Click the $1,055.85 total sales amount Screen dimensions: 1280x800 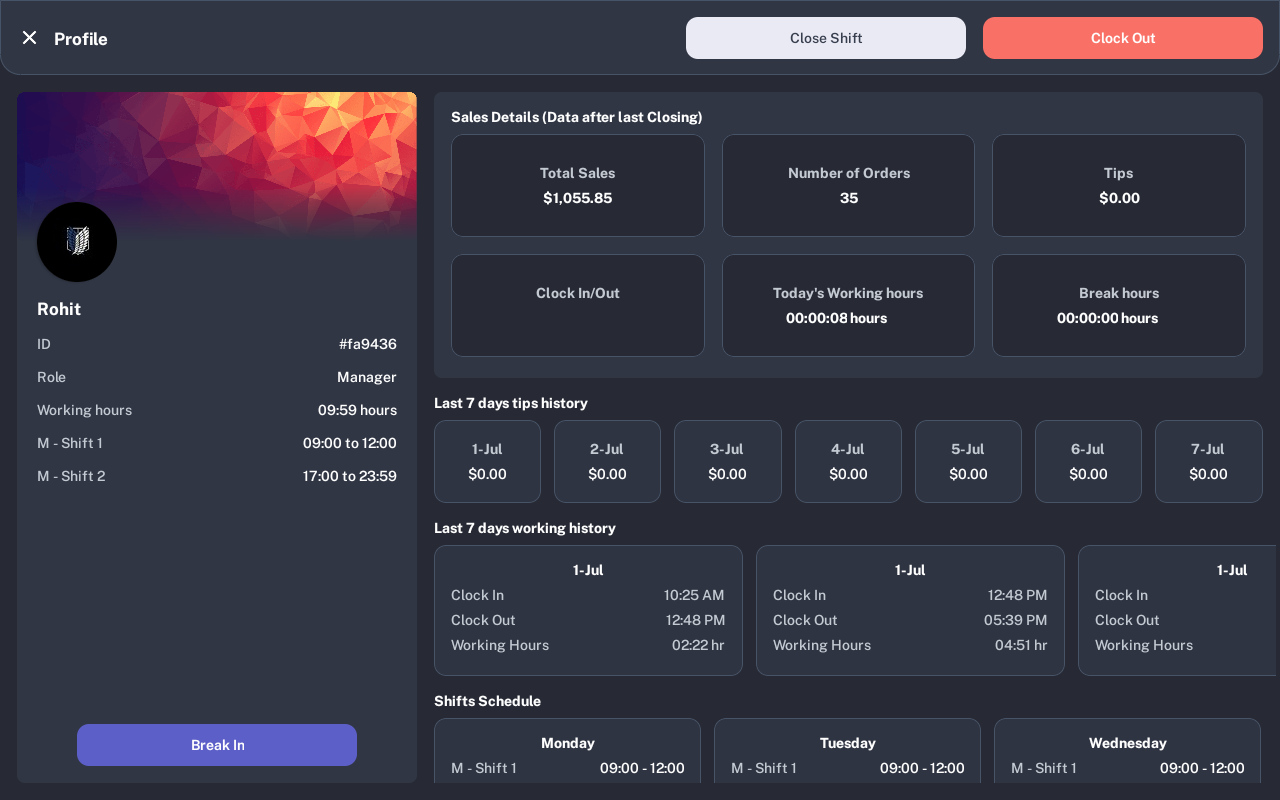click(x=578, y=198)
